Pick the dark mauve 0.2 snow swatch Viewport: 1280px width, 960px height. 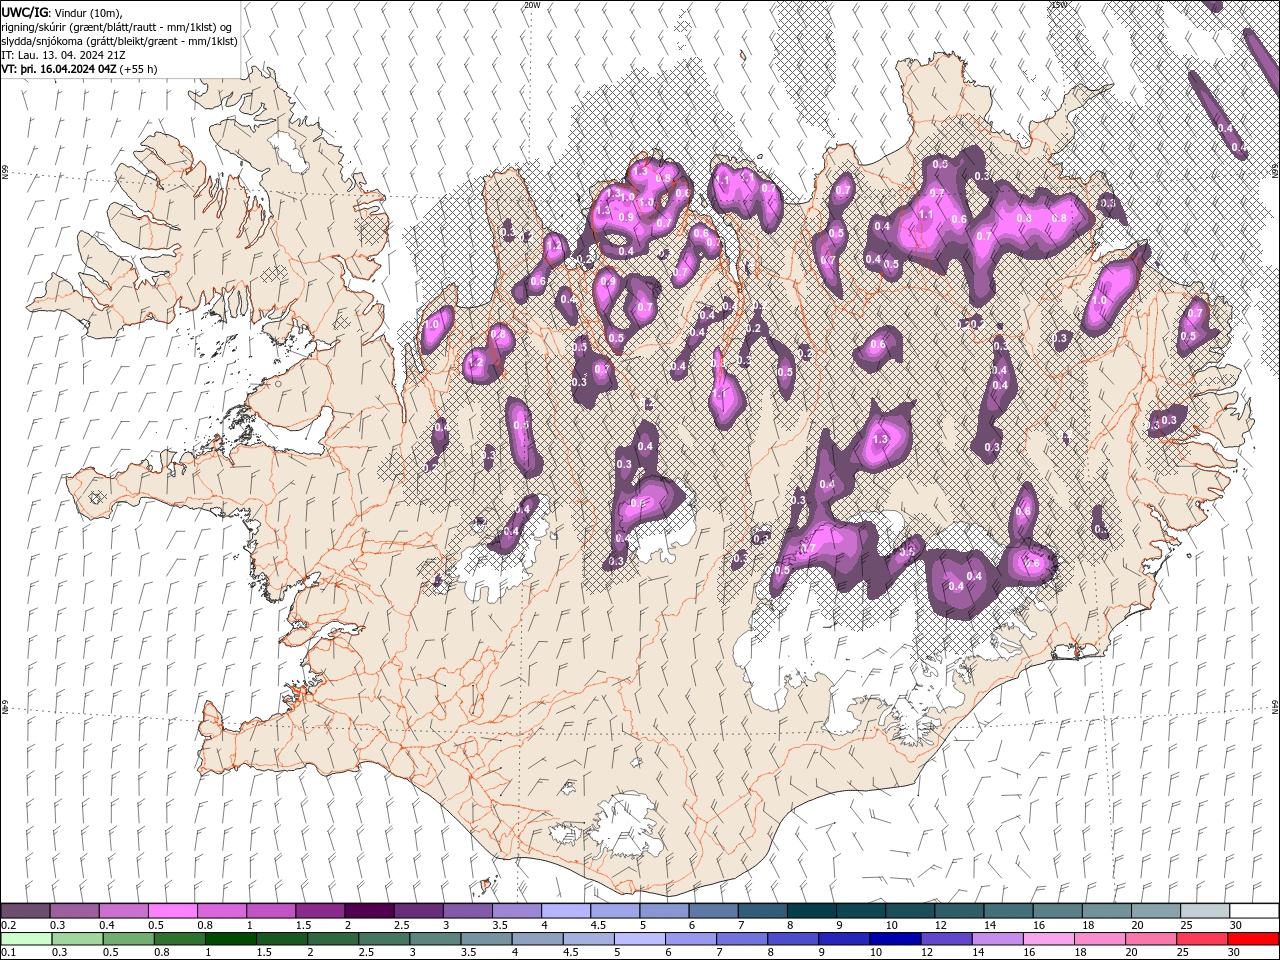(25, 911)
